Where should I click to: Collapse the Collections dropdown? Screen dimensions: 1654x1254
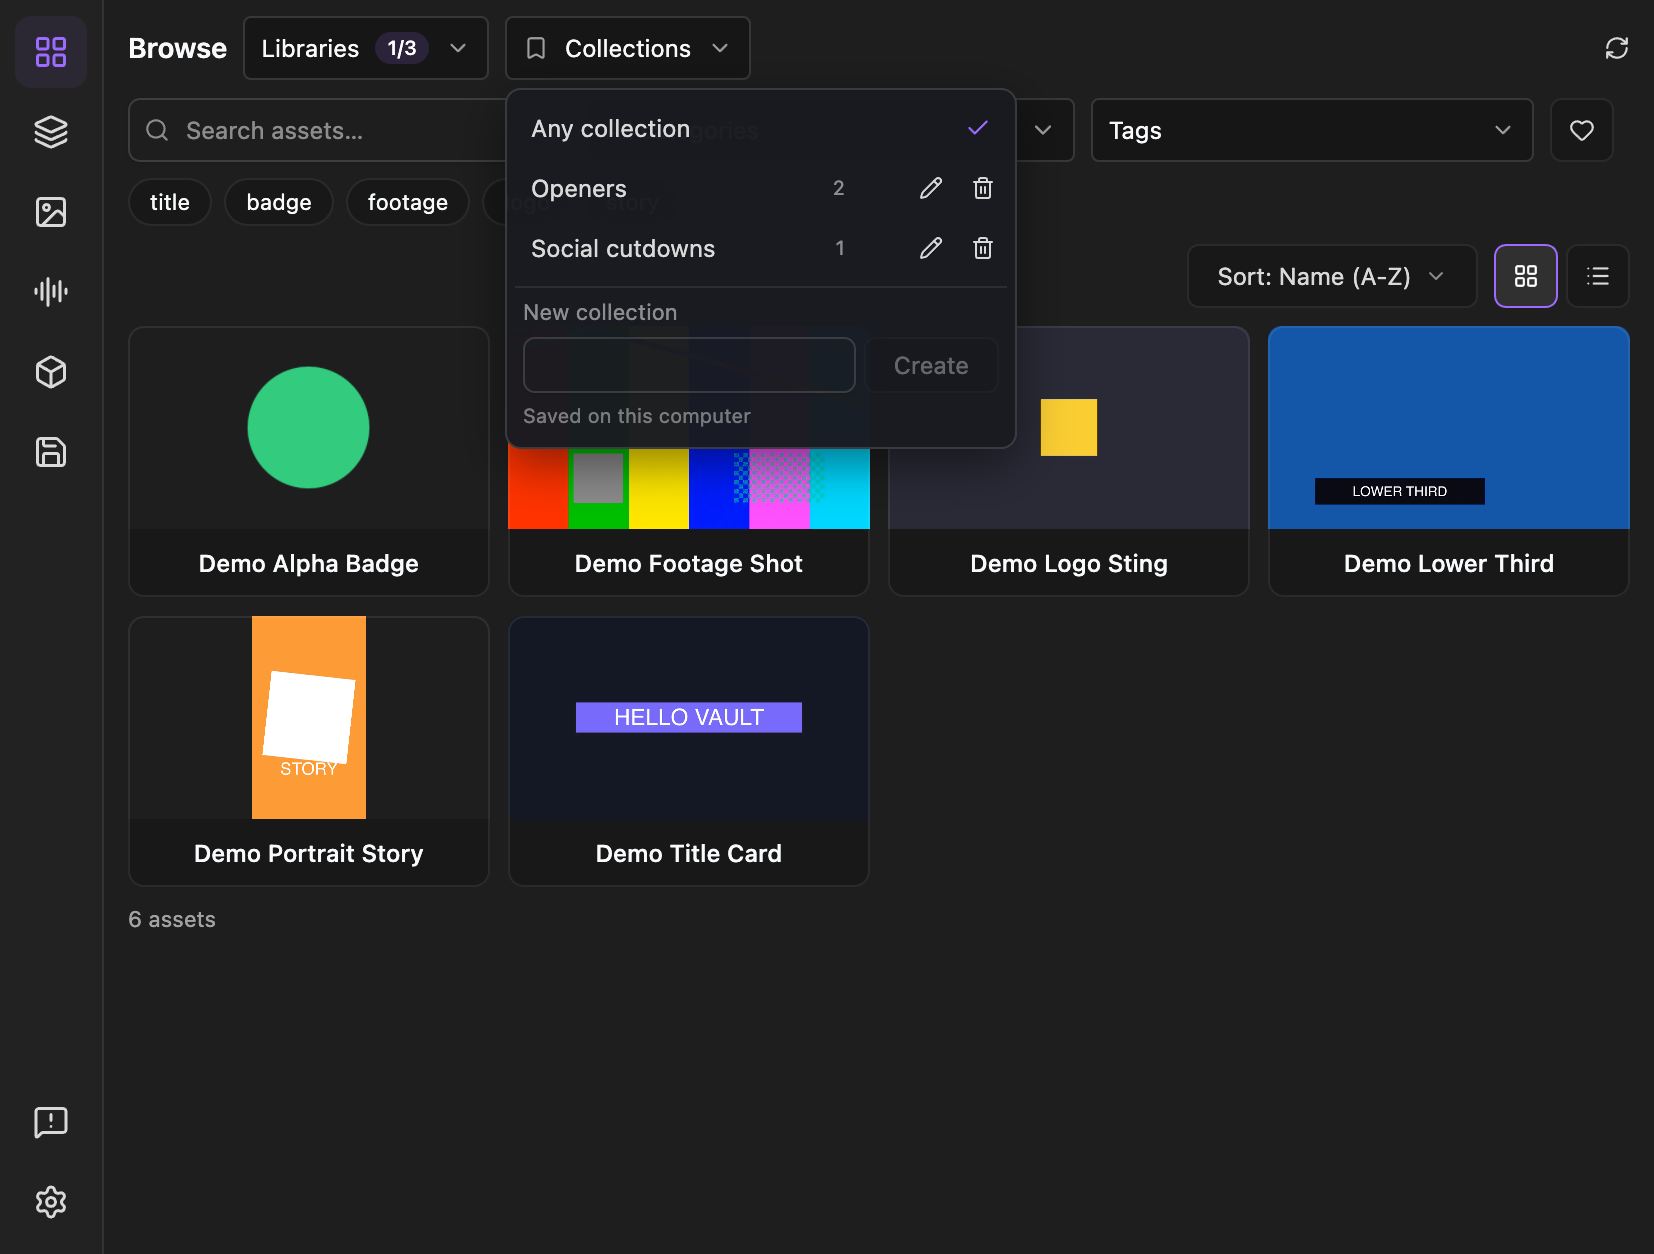pos(628,48)
